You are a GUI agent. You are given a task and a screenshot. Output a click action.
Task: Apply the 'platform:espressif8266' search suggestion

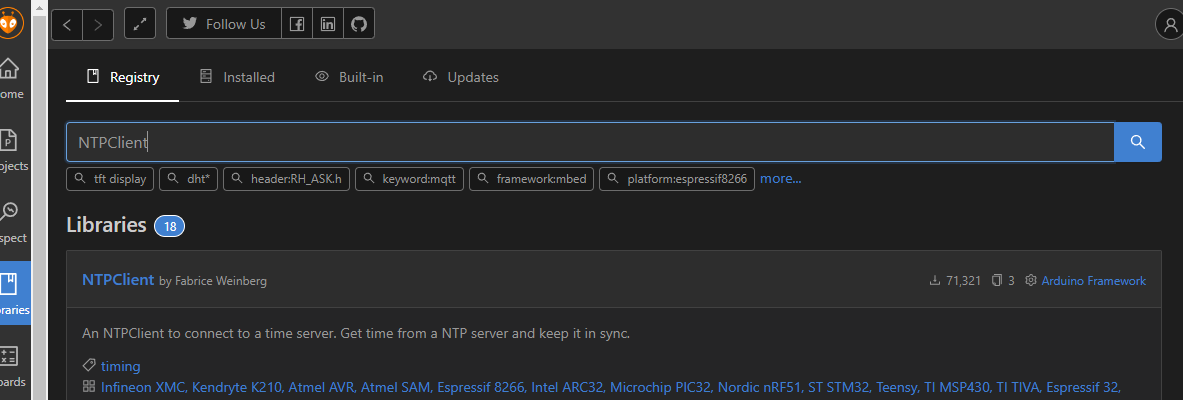[677, 179]
